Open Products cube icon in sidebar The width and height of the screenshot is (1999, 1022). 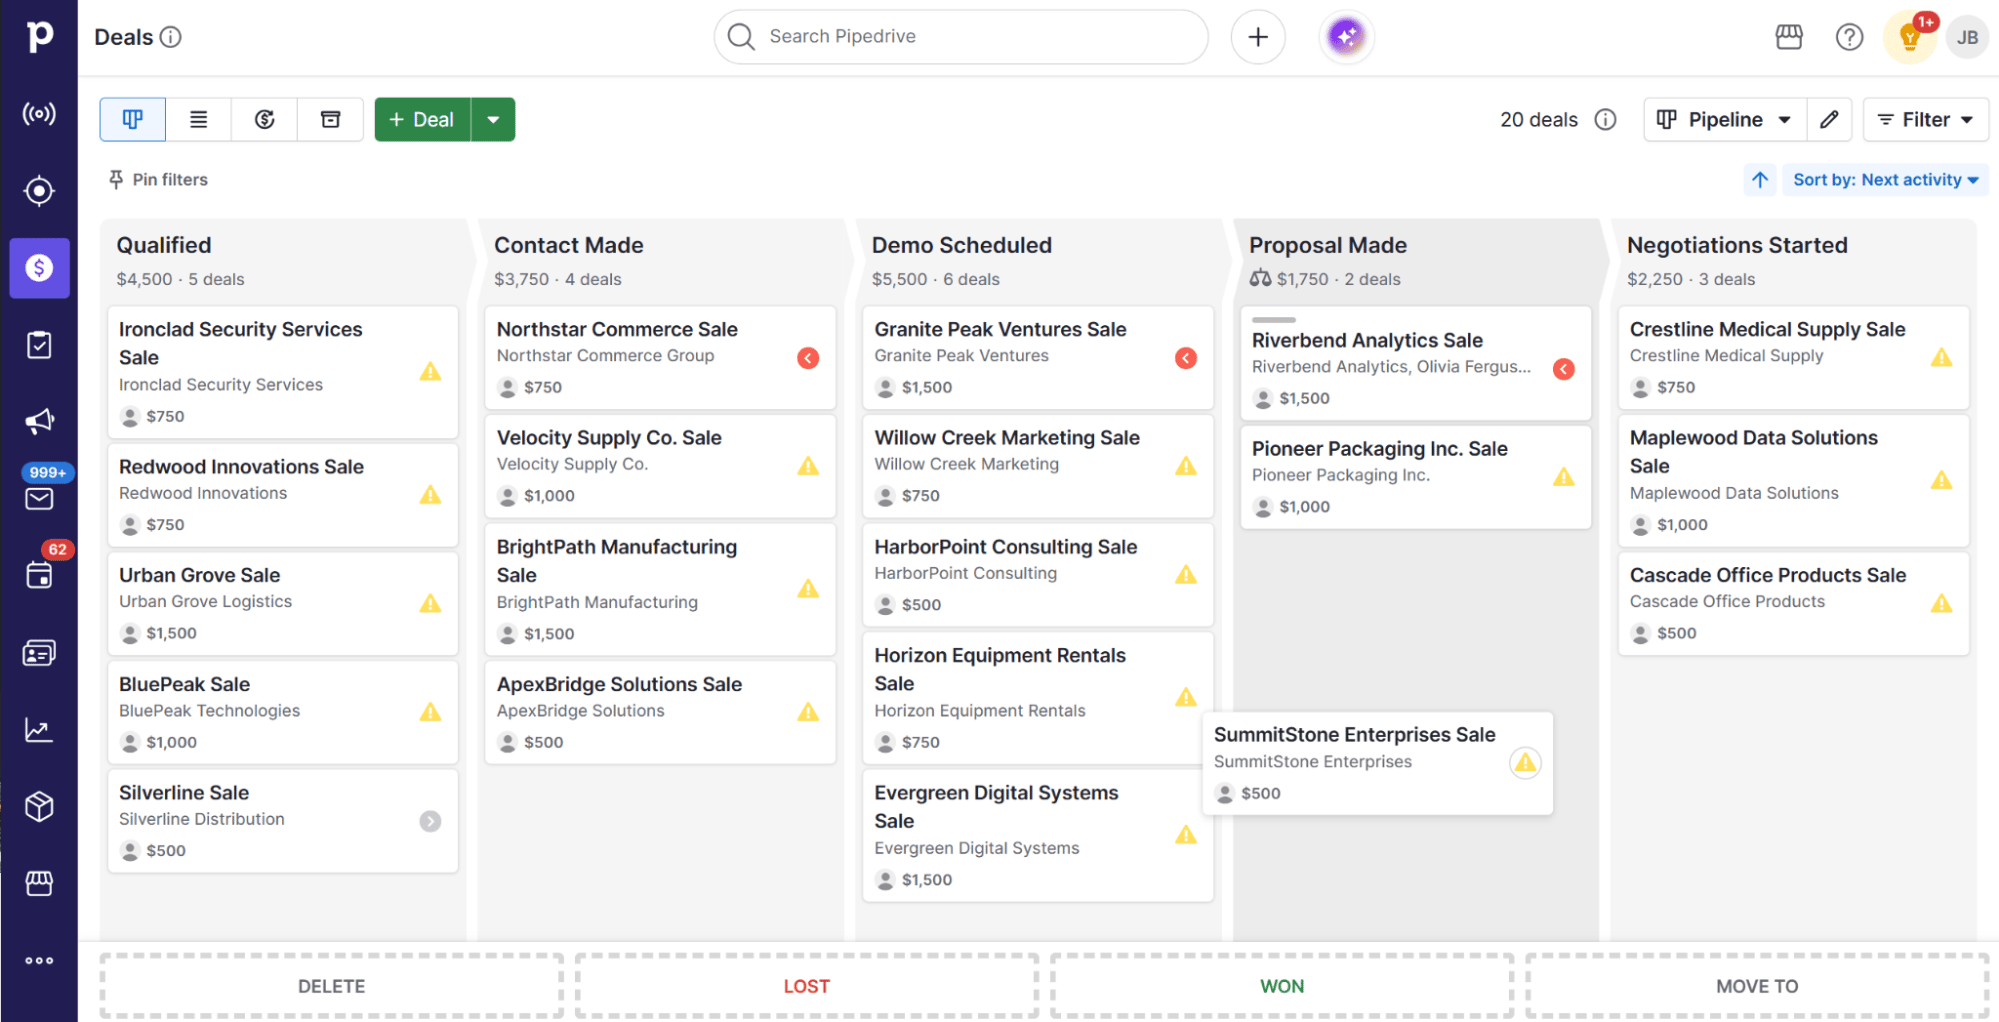39,806
